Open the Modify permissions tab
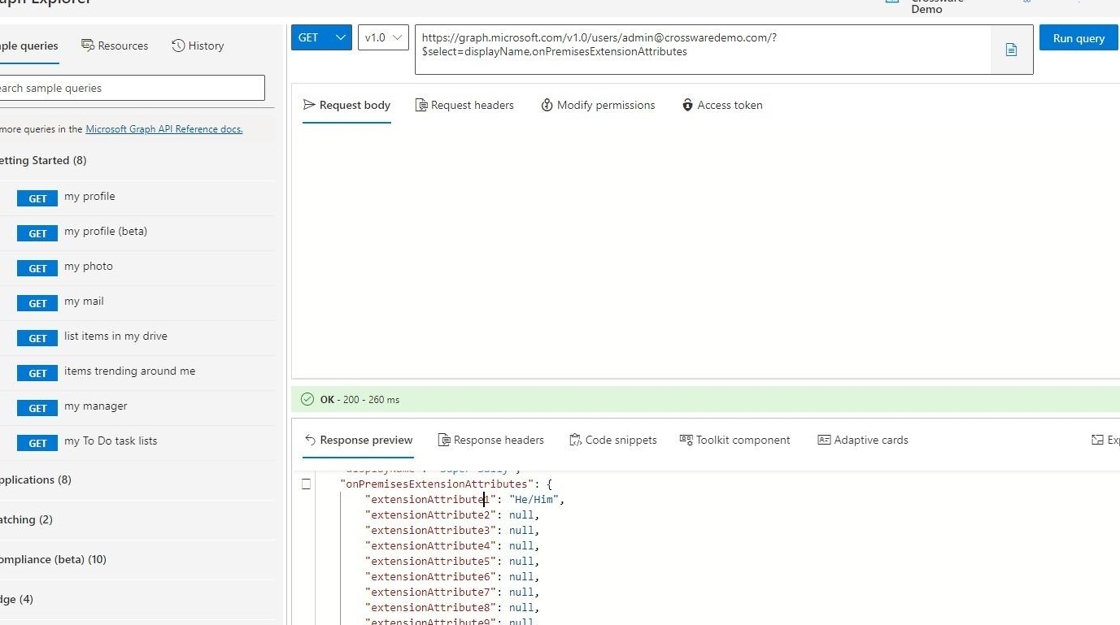1120x625 pixels. tap(598, 105)
